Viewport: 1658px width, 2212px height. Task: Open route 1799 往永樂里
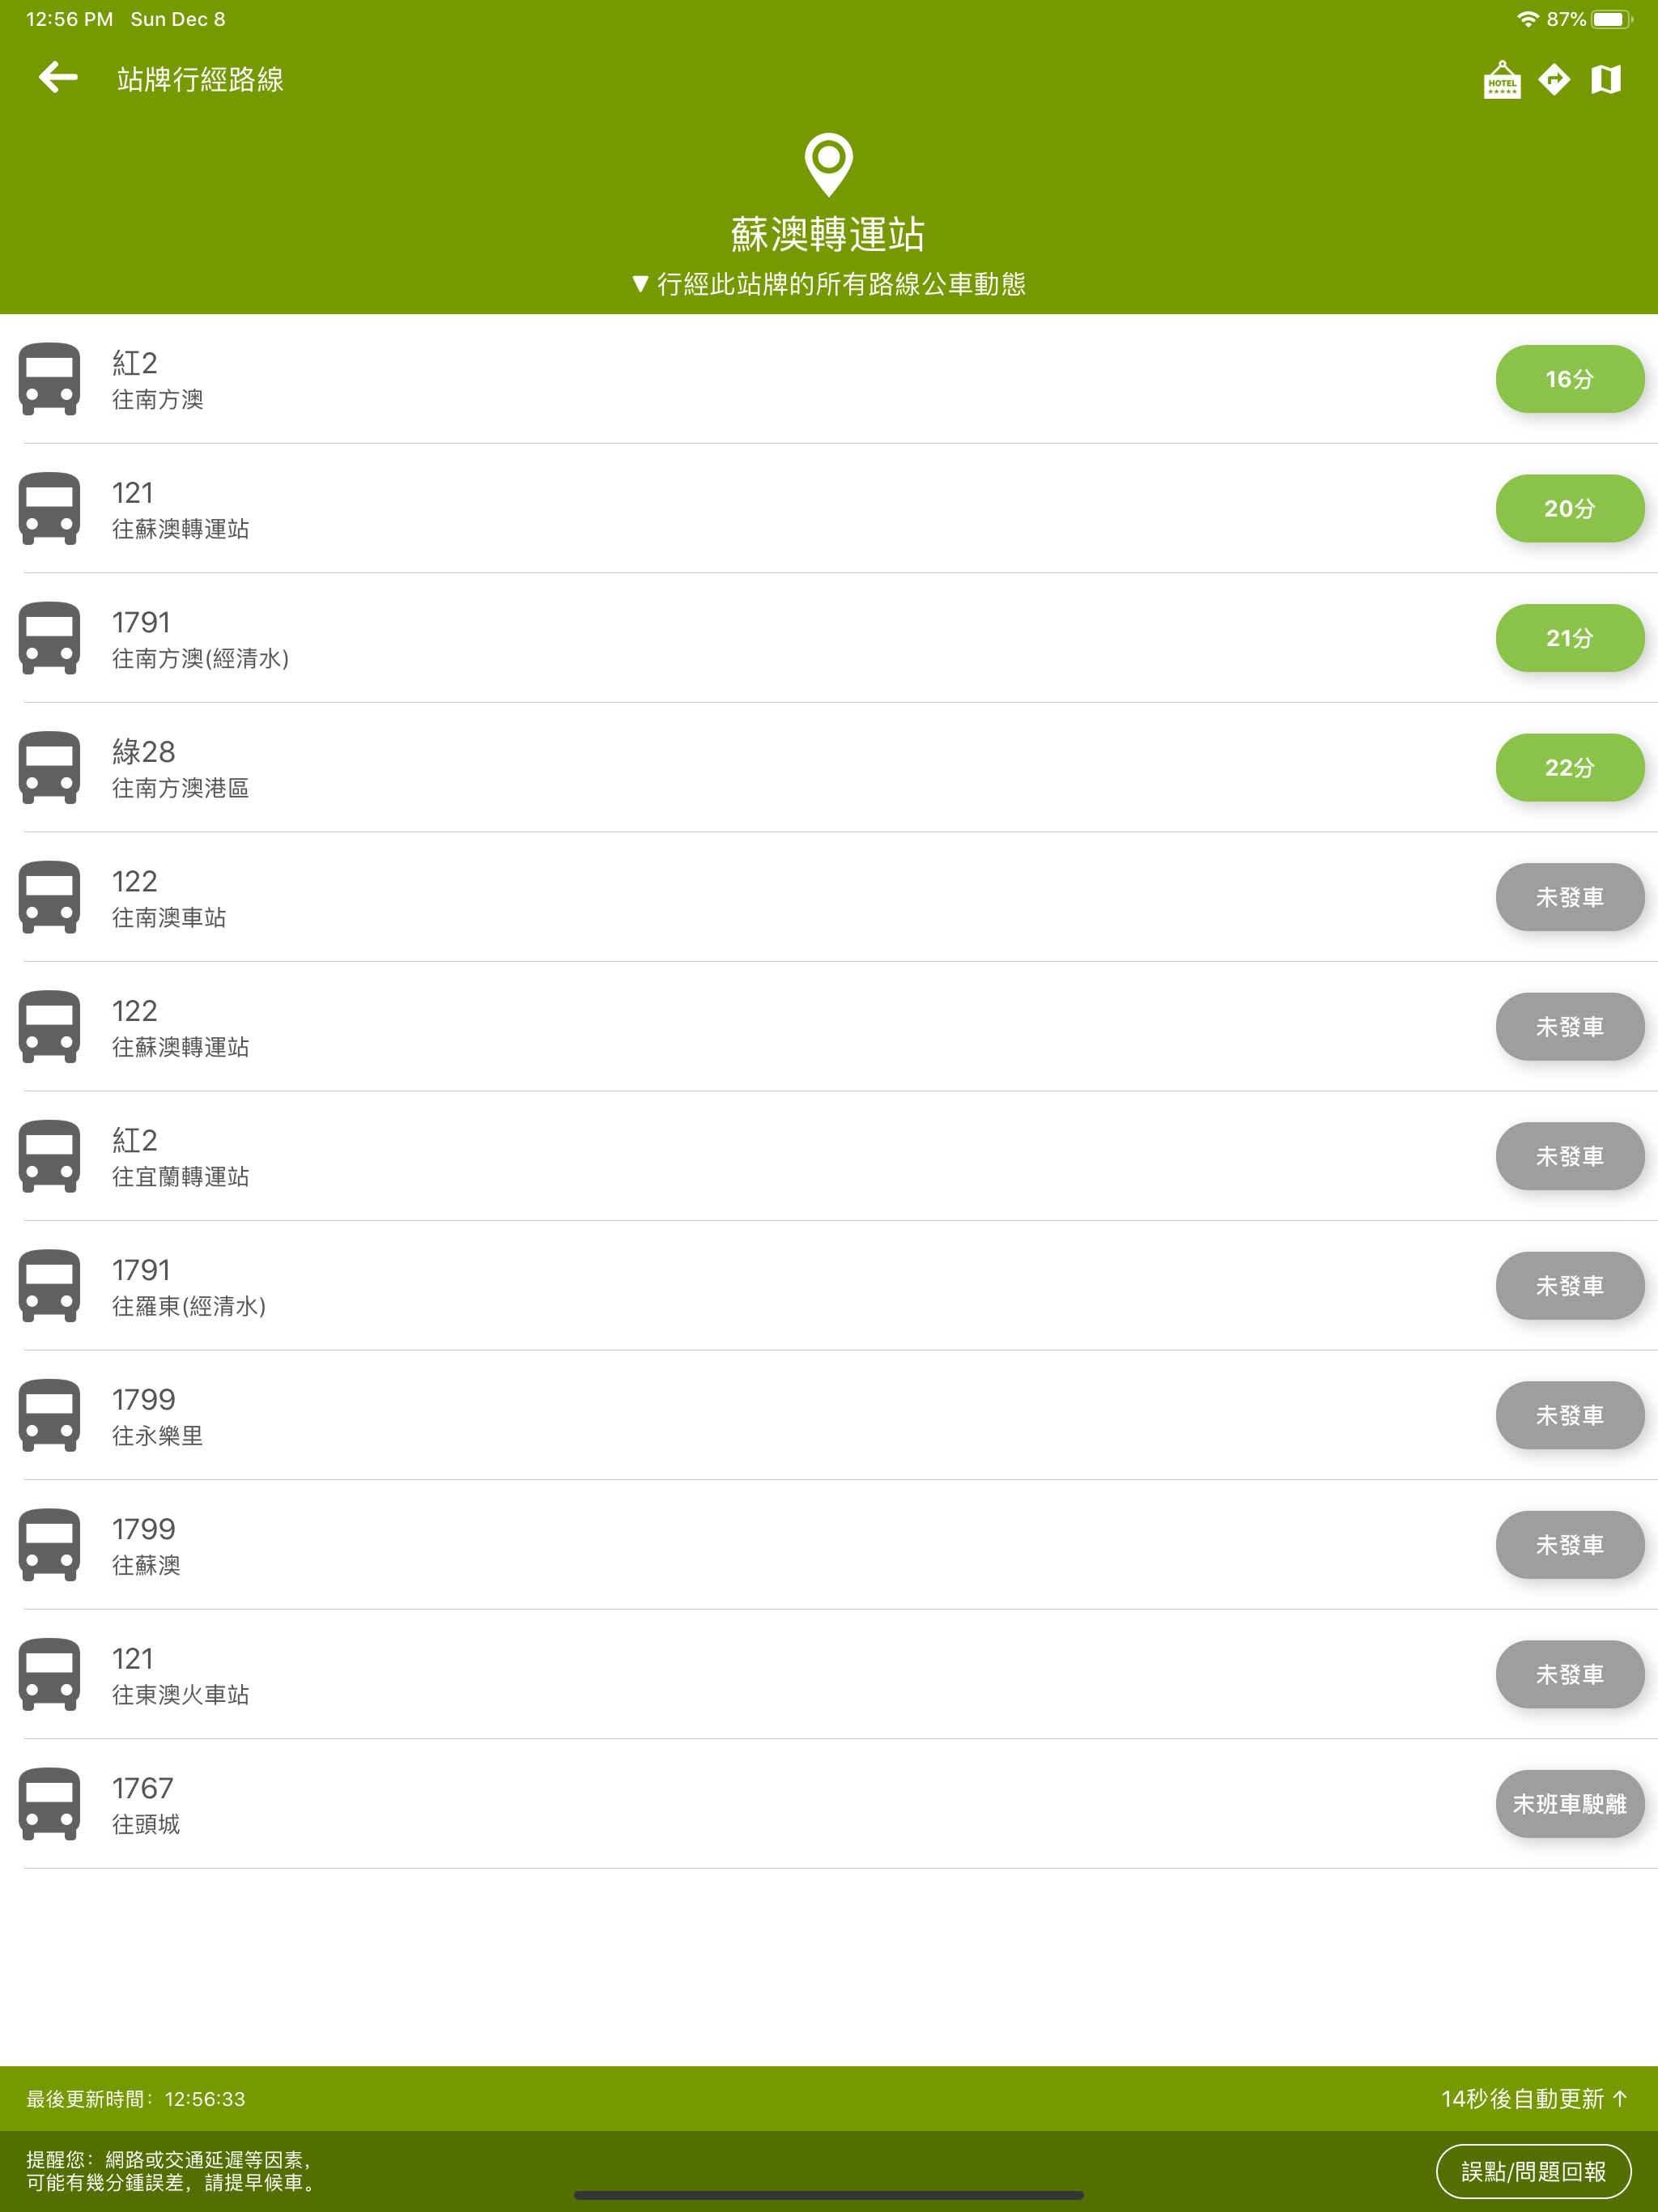pyautogui.click(x=829, y=1415)
